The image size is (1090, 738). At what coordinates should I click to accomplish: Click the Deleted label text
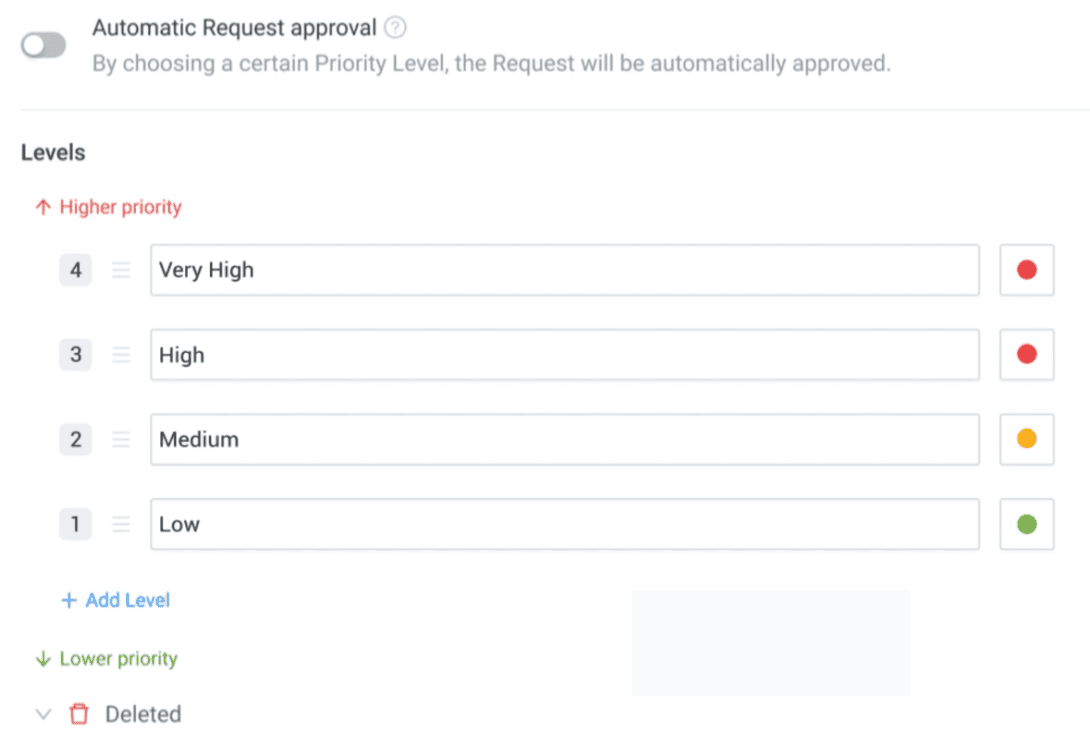[x=142, y=713]
